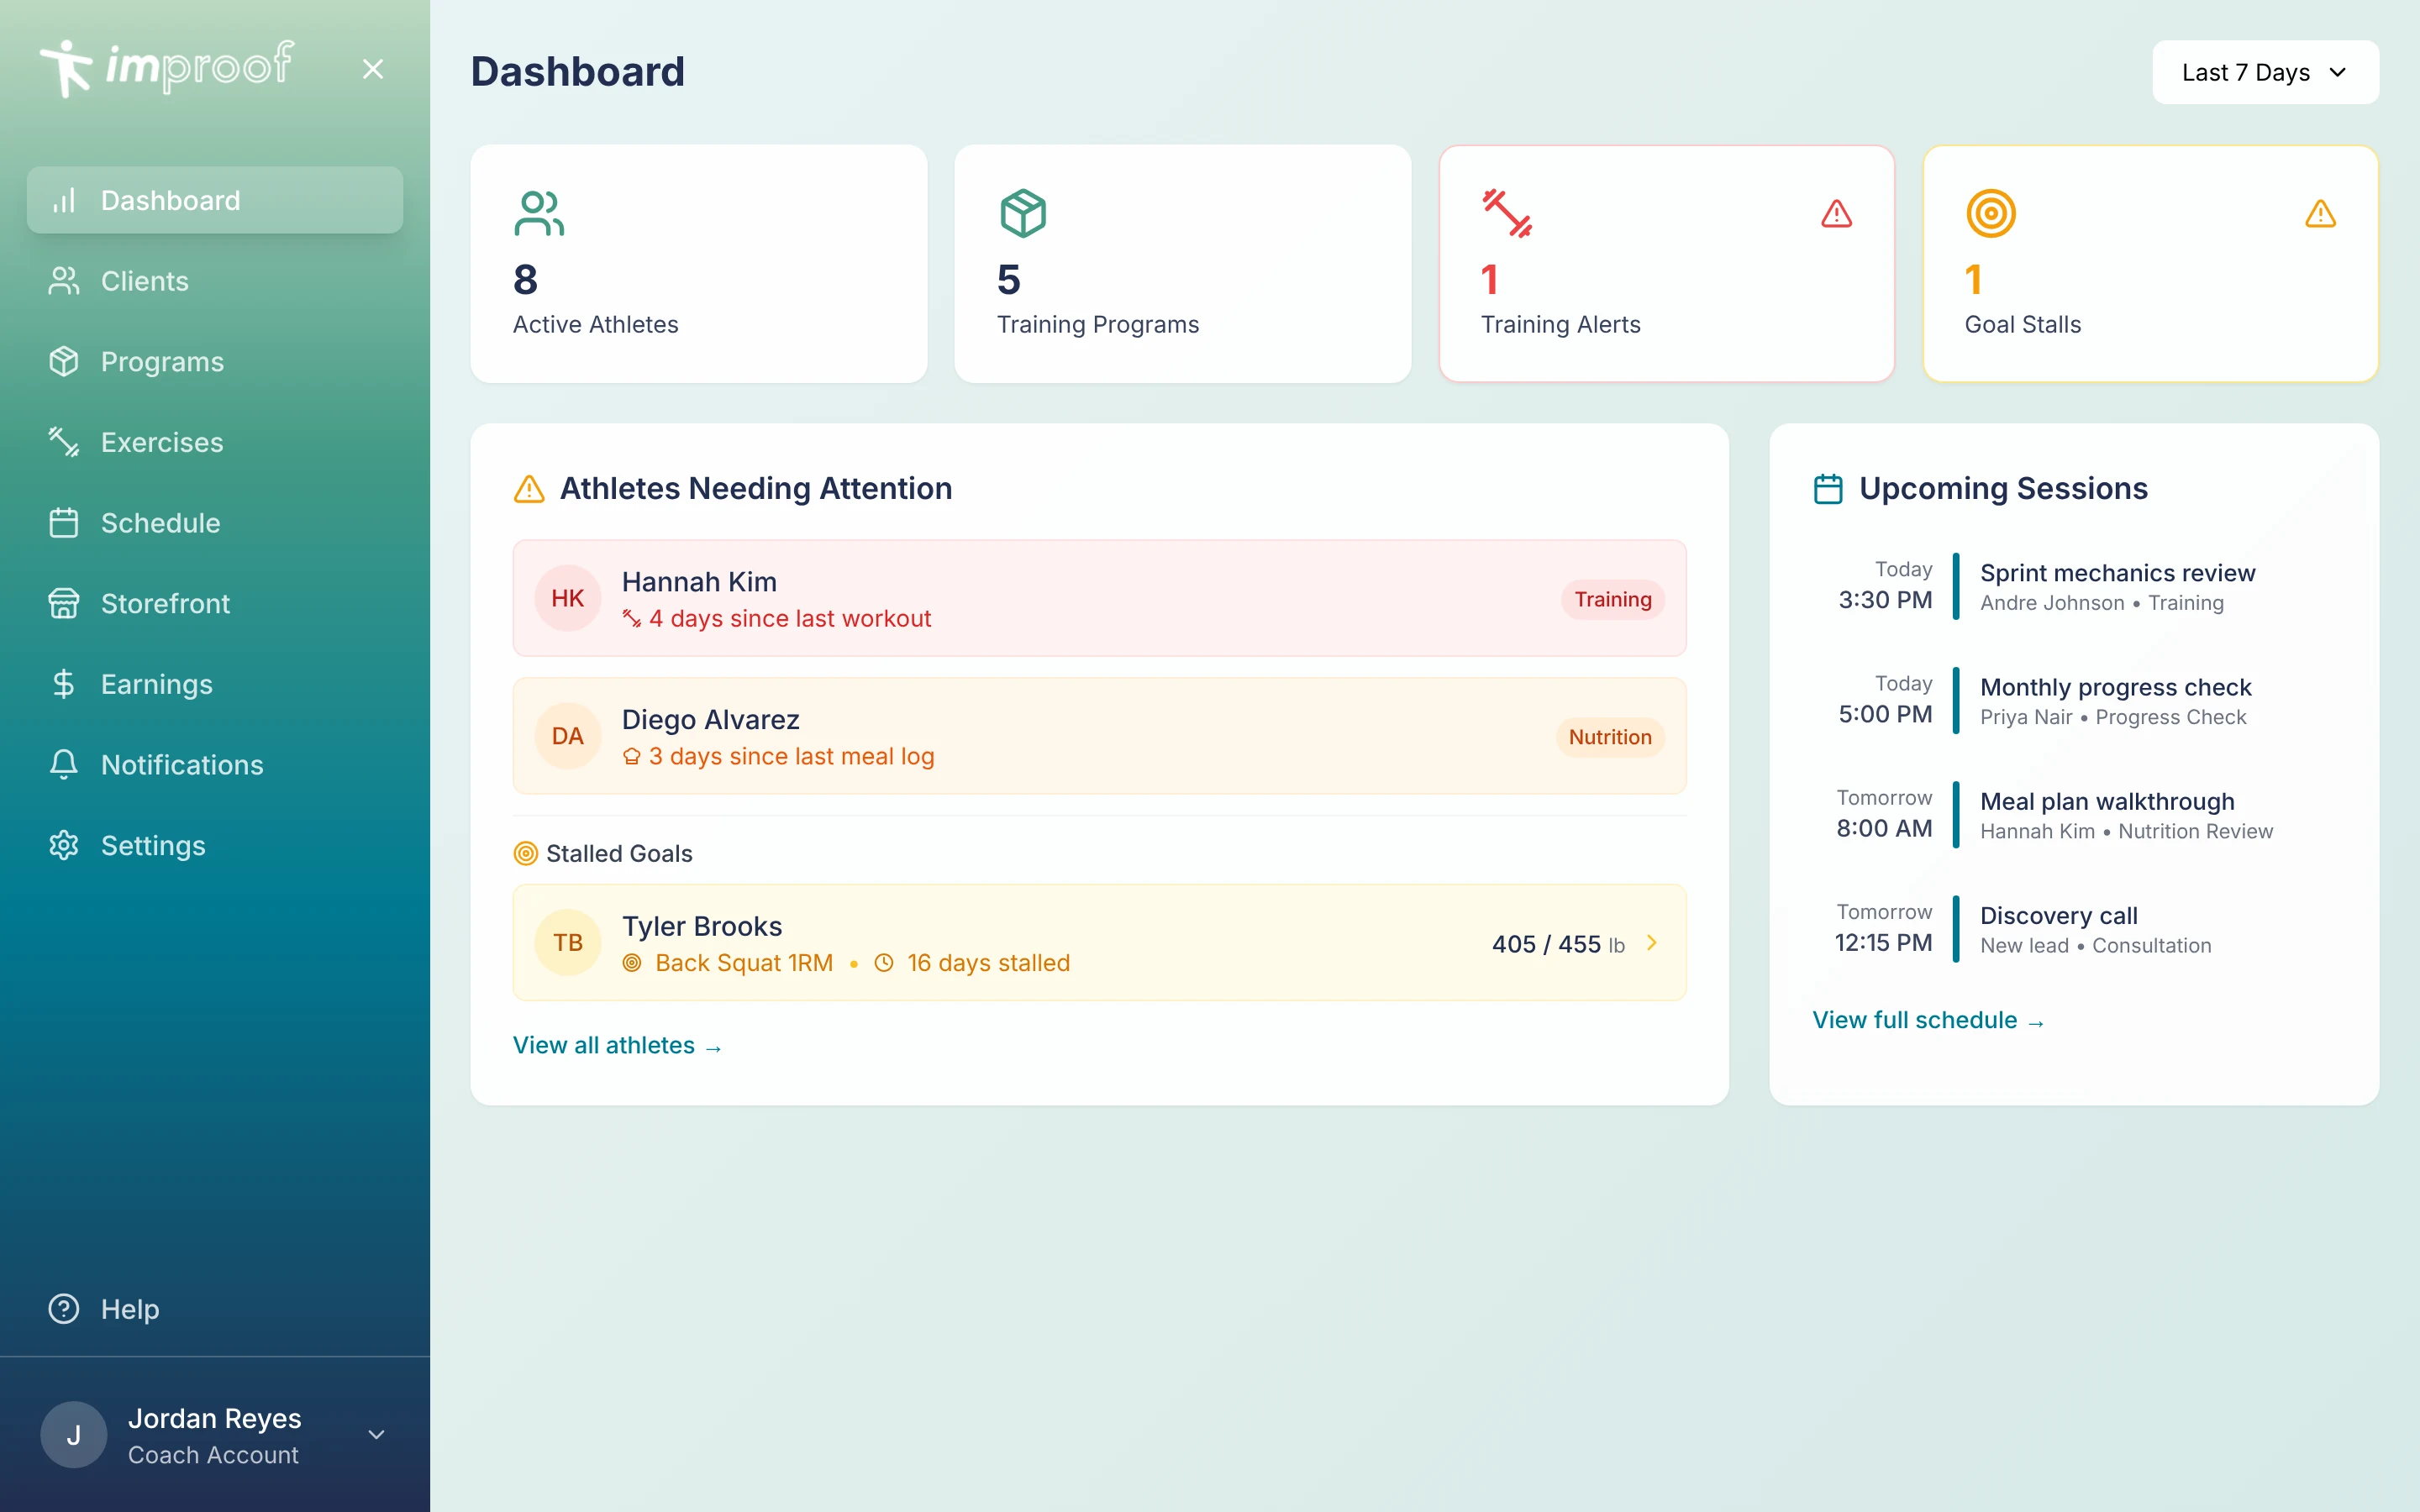The image size is (2420, 1512).
Task: Click the Storefront shop icon
Action: coord(64,603)
